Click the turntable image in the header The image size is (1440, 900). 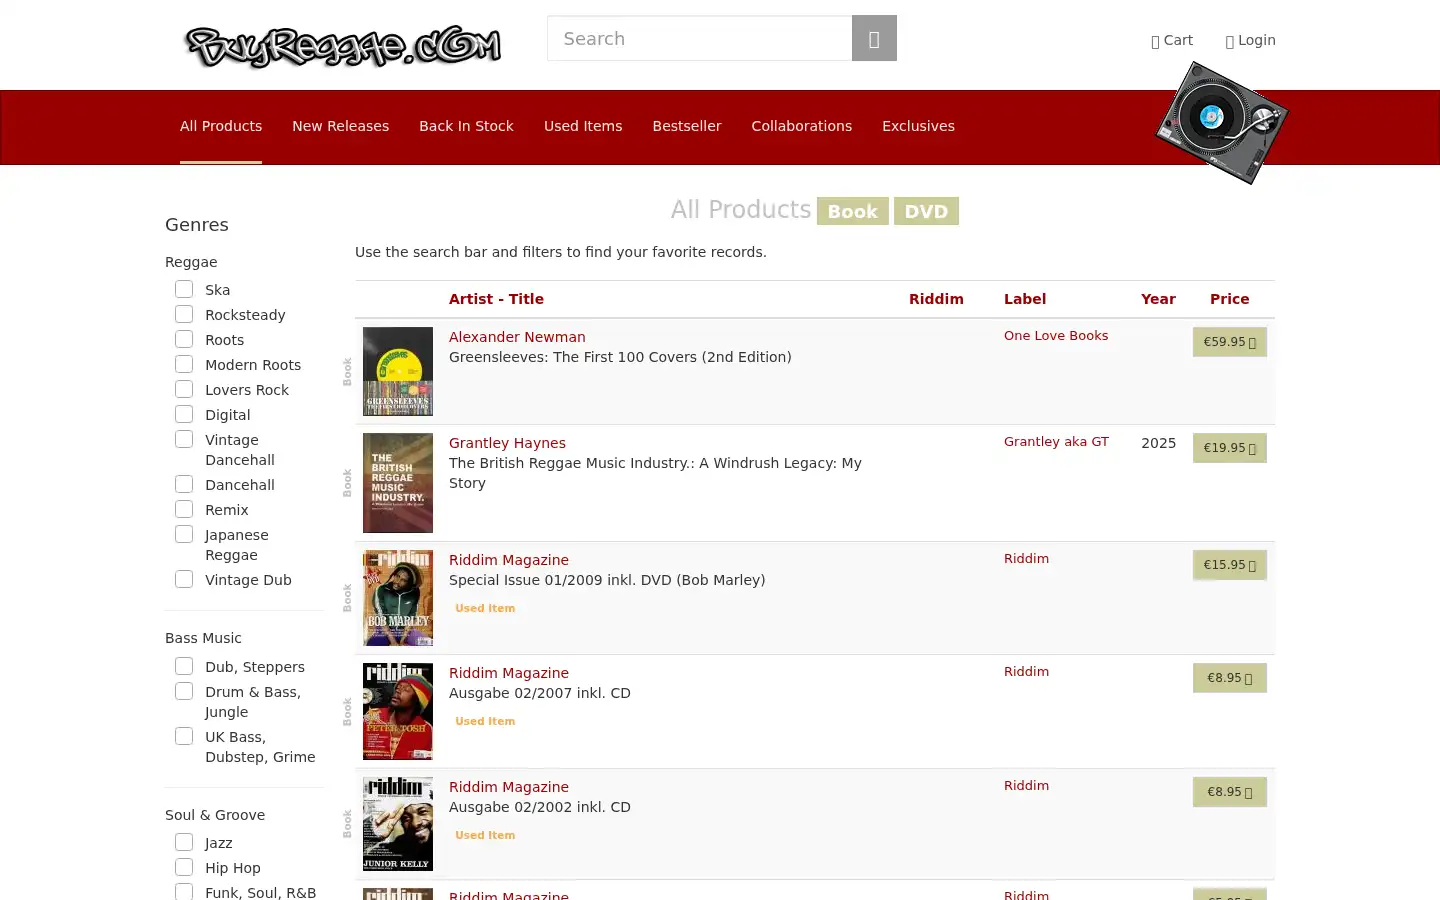pyautogui.click(x=1221, y=123)
